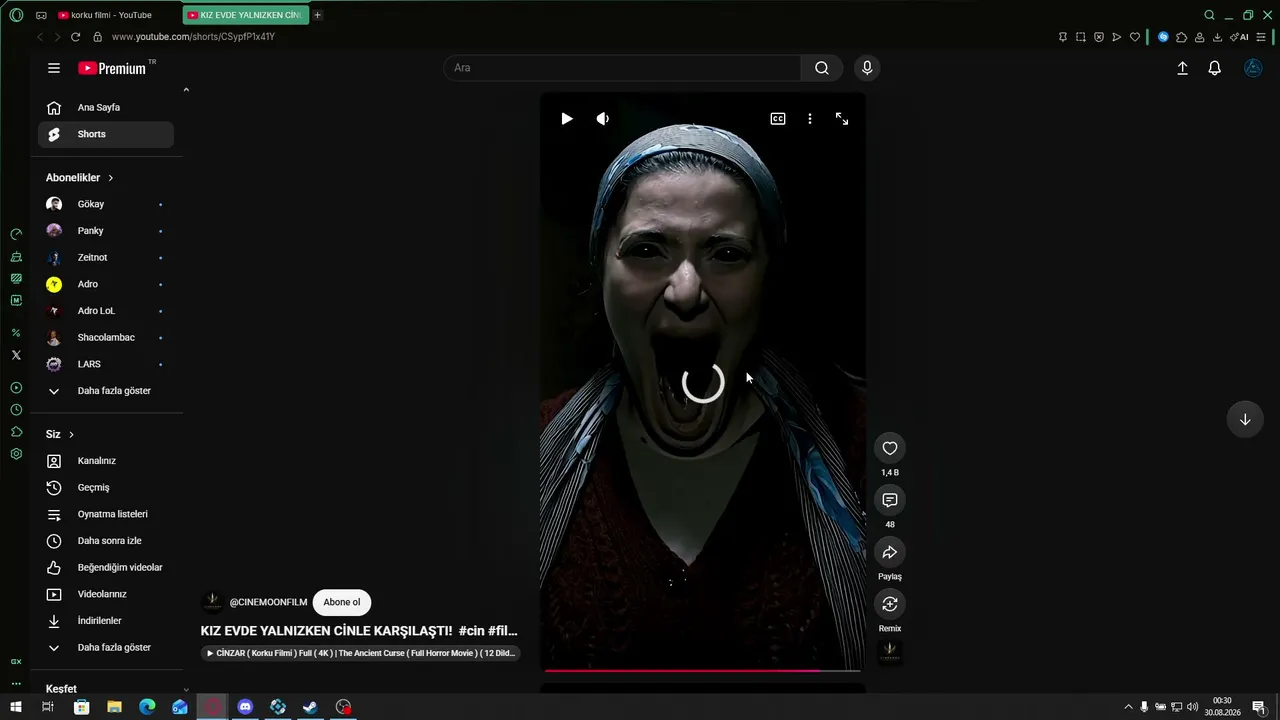Subscribe via the Abone ol button

[342, 602]
